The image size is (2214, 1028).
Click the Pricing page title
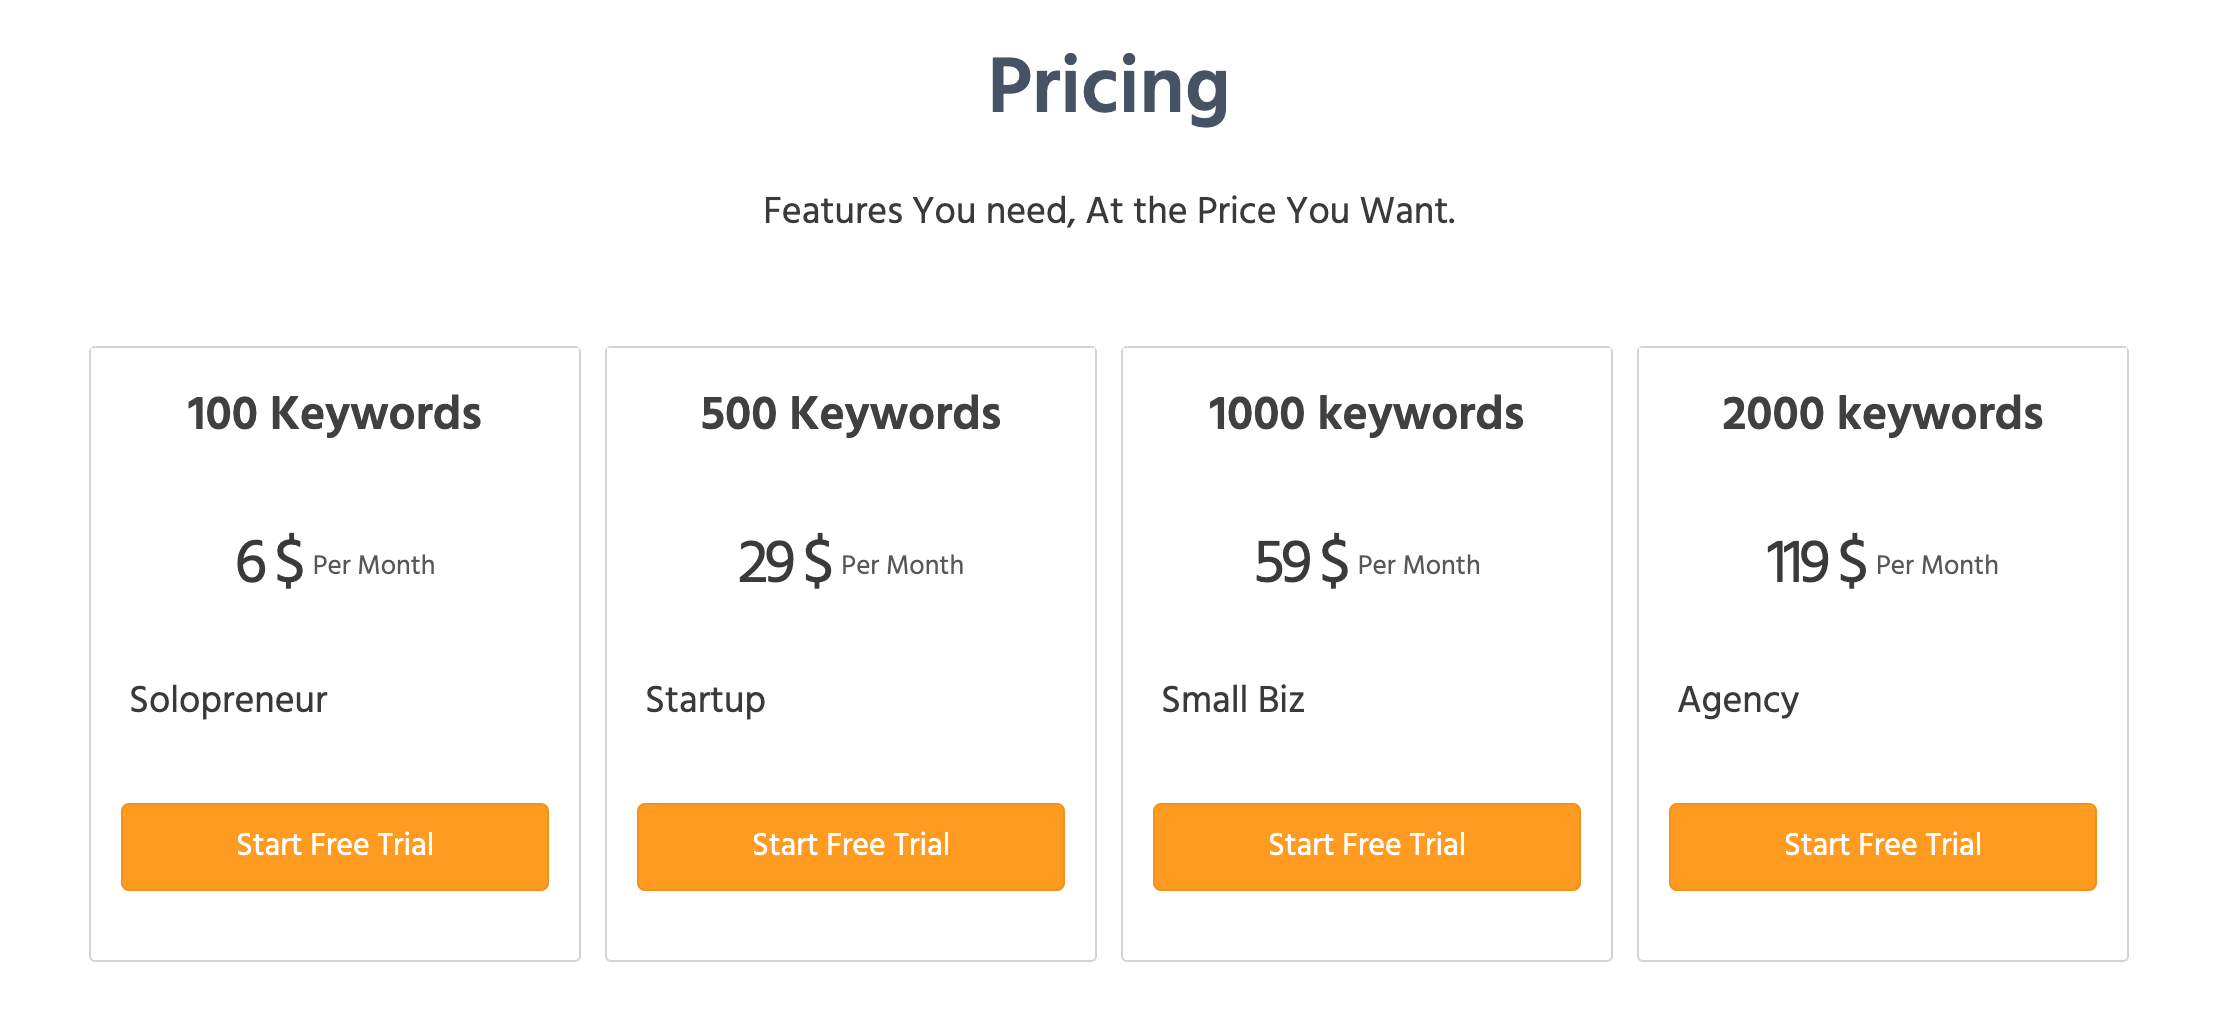pos(1108,88)
